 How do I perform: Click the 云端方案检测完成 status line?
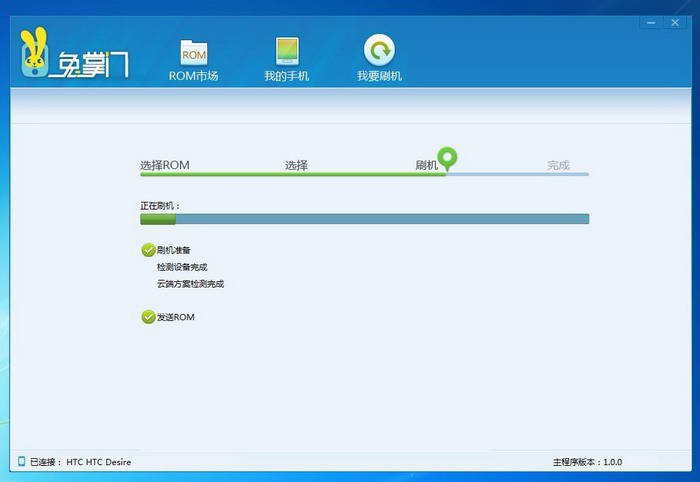(191, 284)
